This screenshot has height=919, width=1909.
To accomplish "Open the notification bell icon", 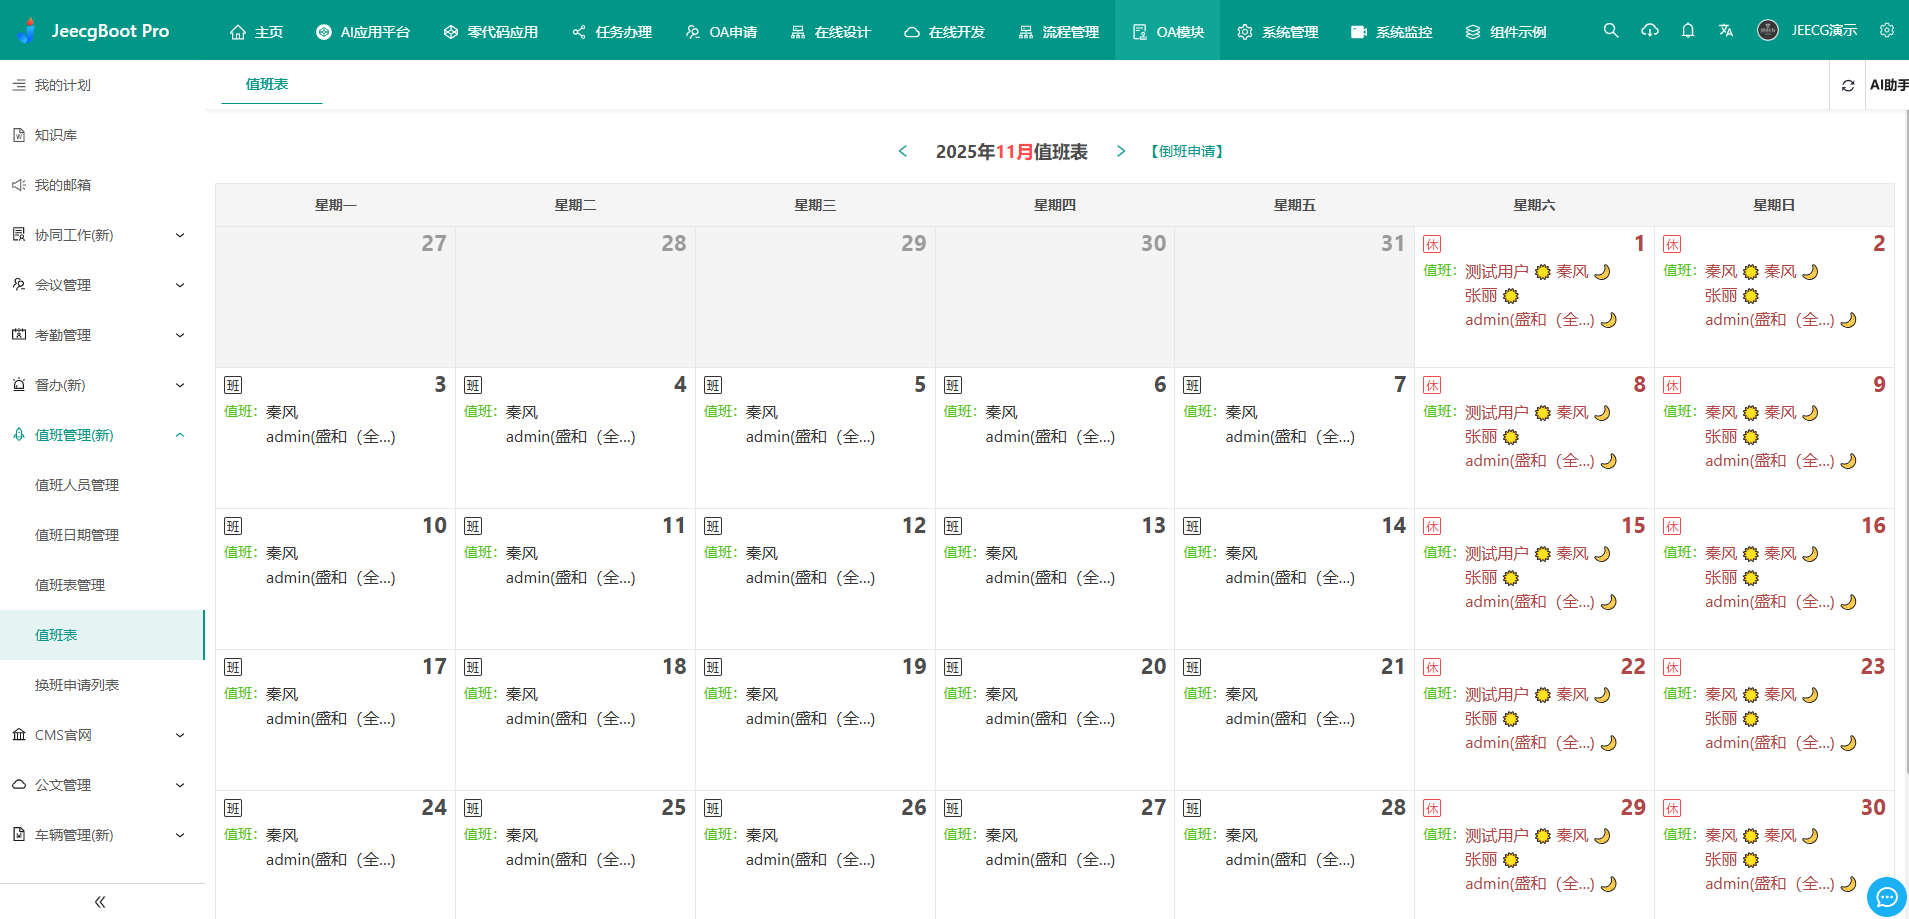I will 1688,31.
